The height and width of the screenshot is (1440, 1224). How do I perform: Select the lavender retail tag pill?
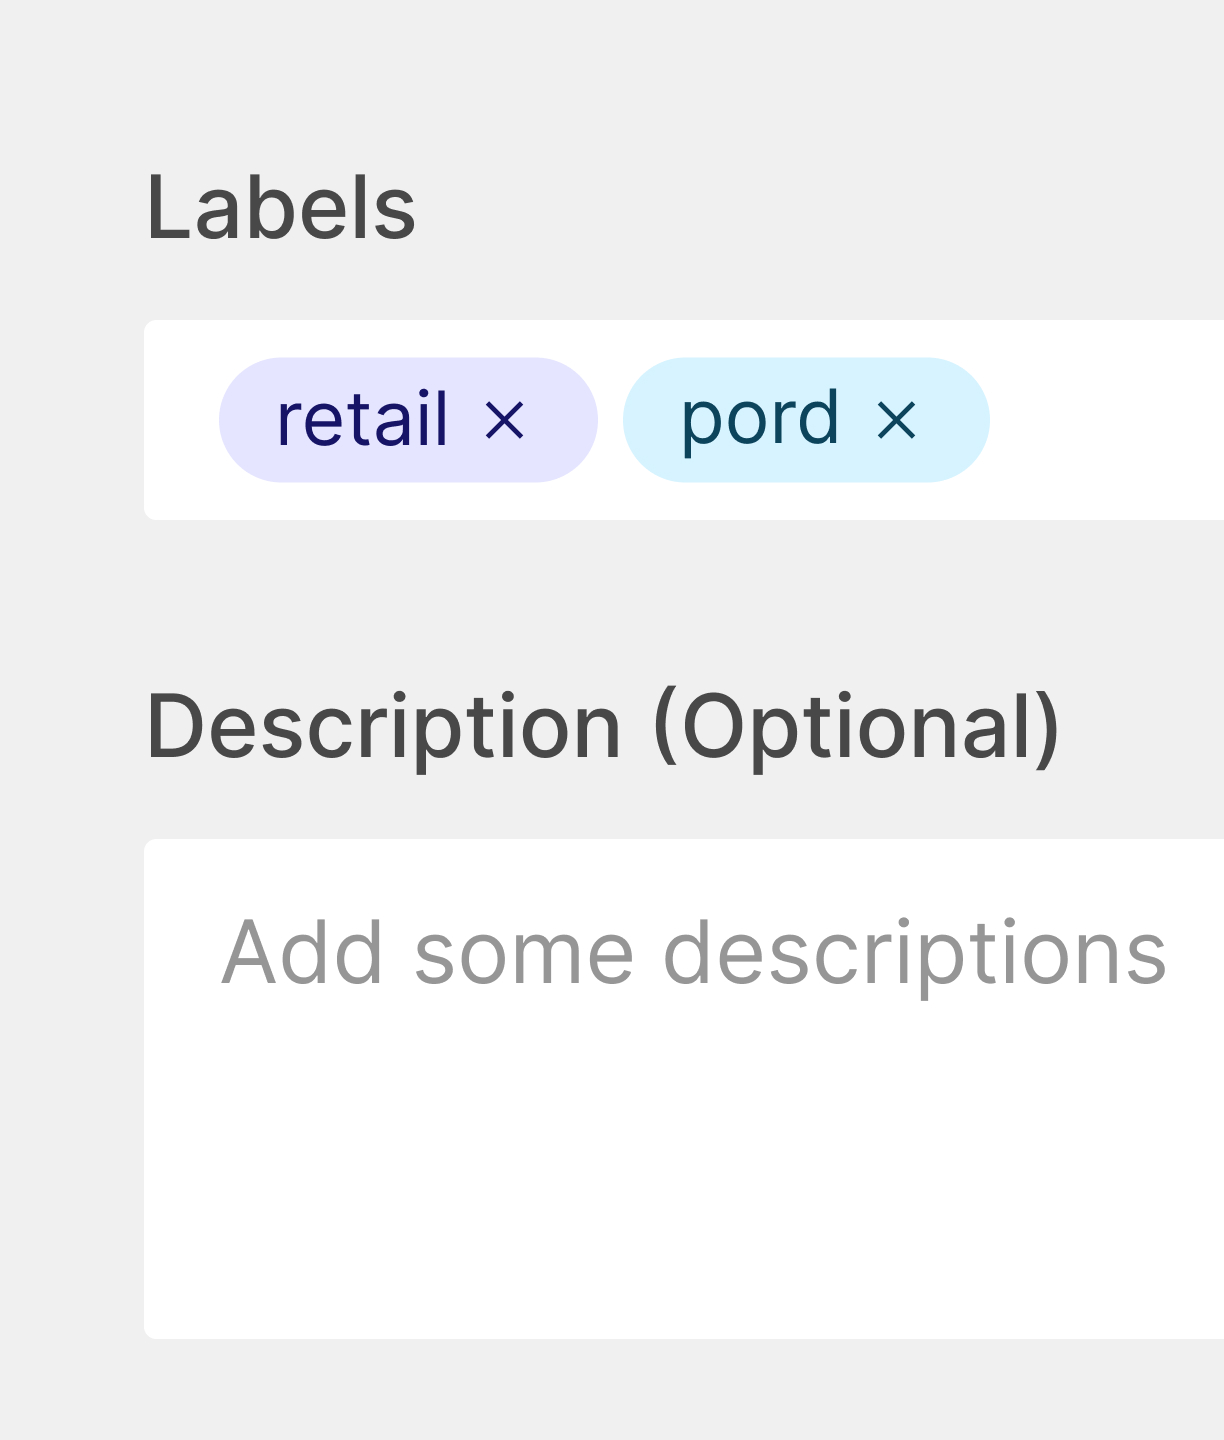408,420
